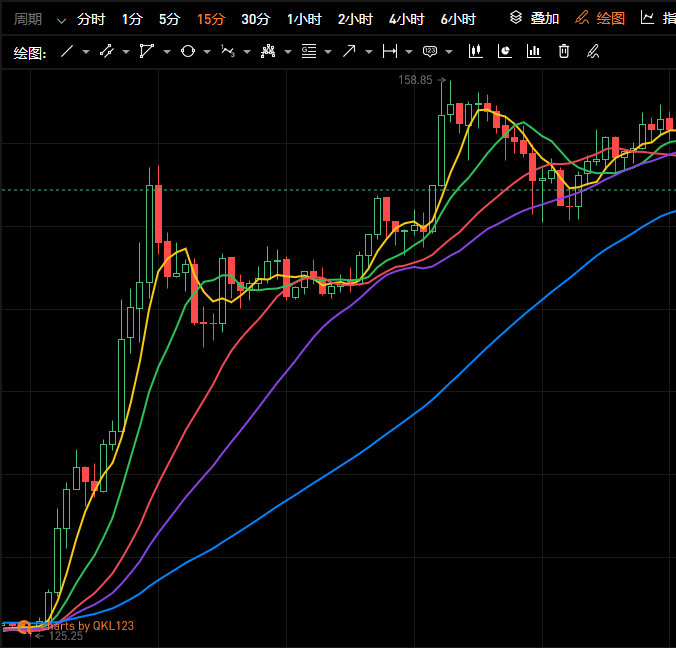Toggle the 叠加 overlay button

click(534, 19)
